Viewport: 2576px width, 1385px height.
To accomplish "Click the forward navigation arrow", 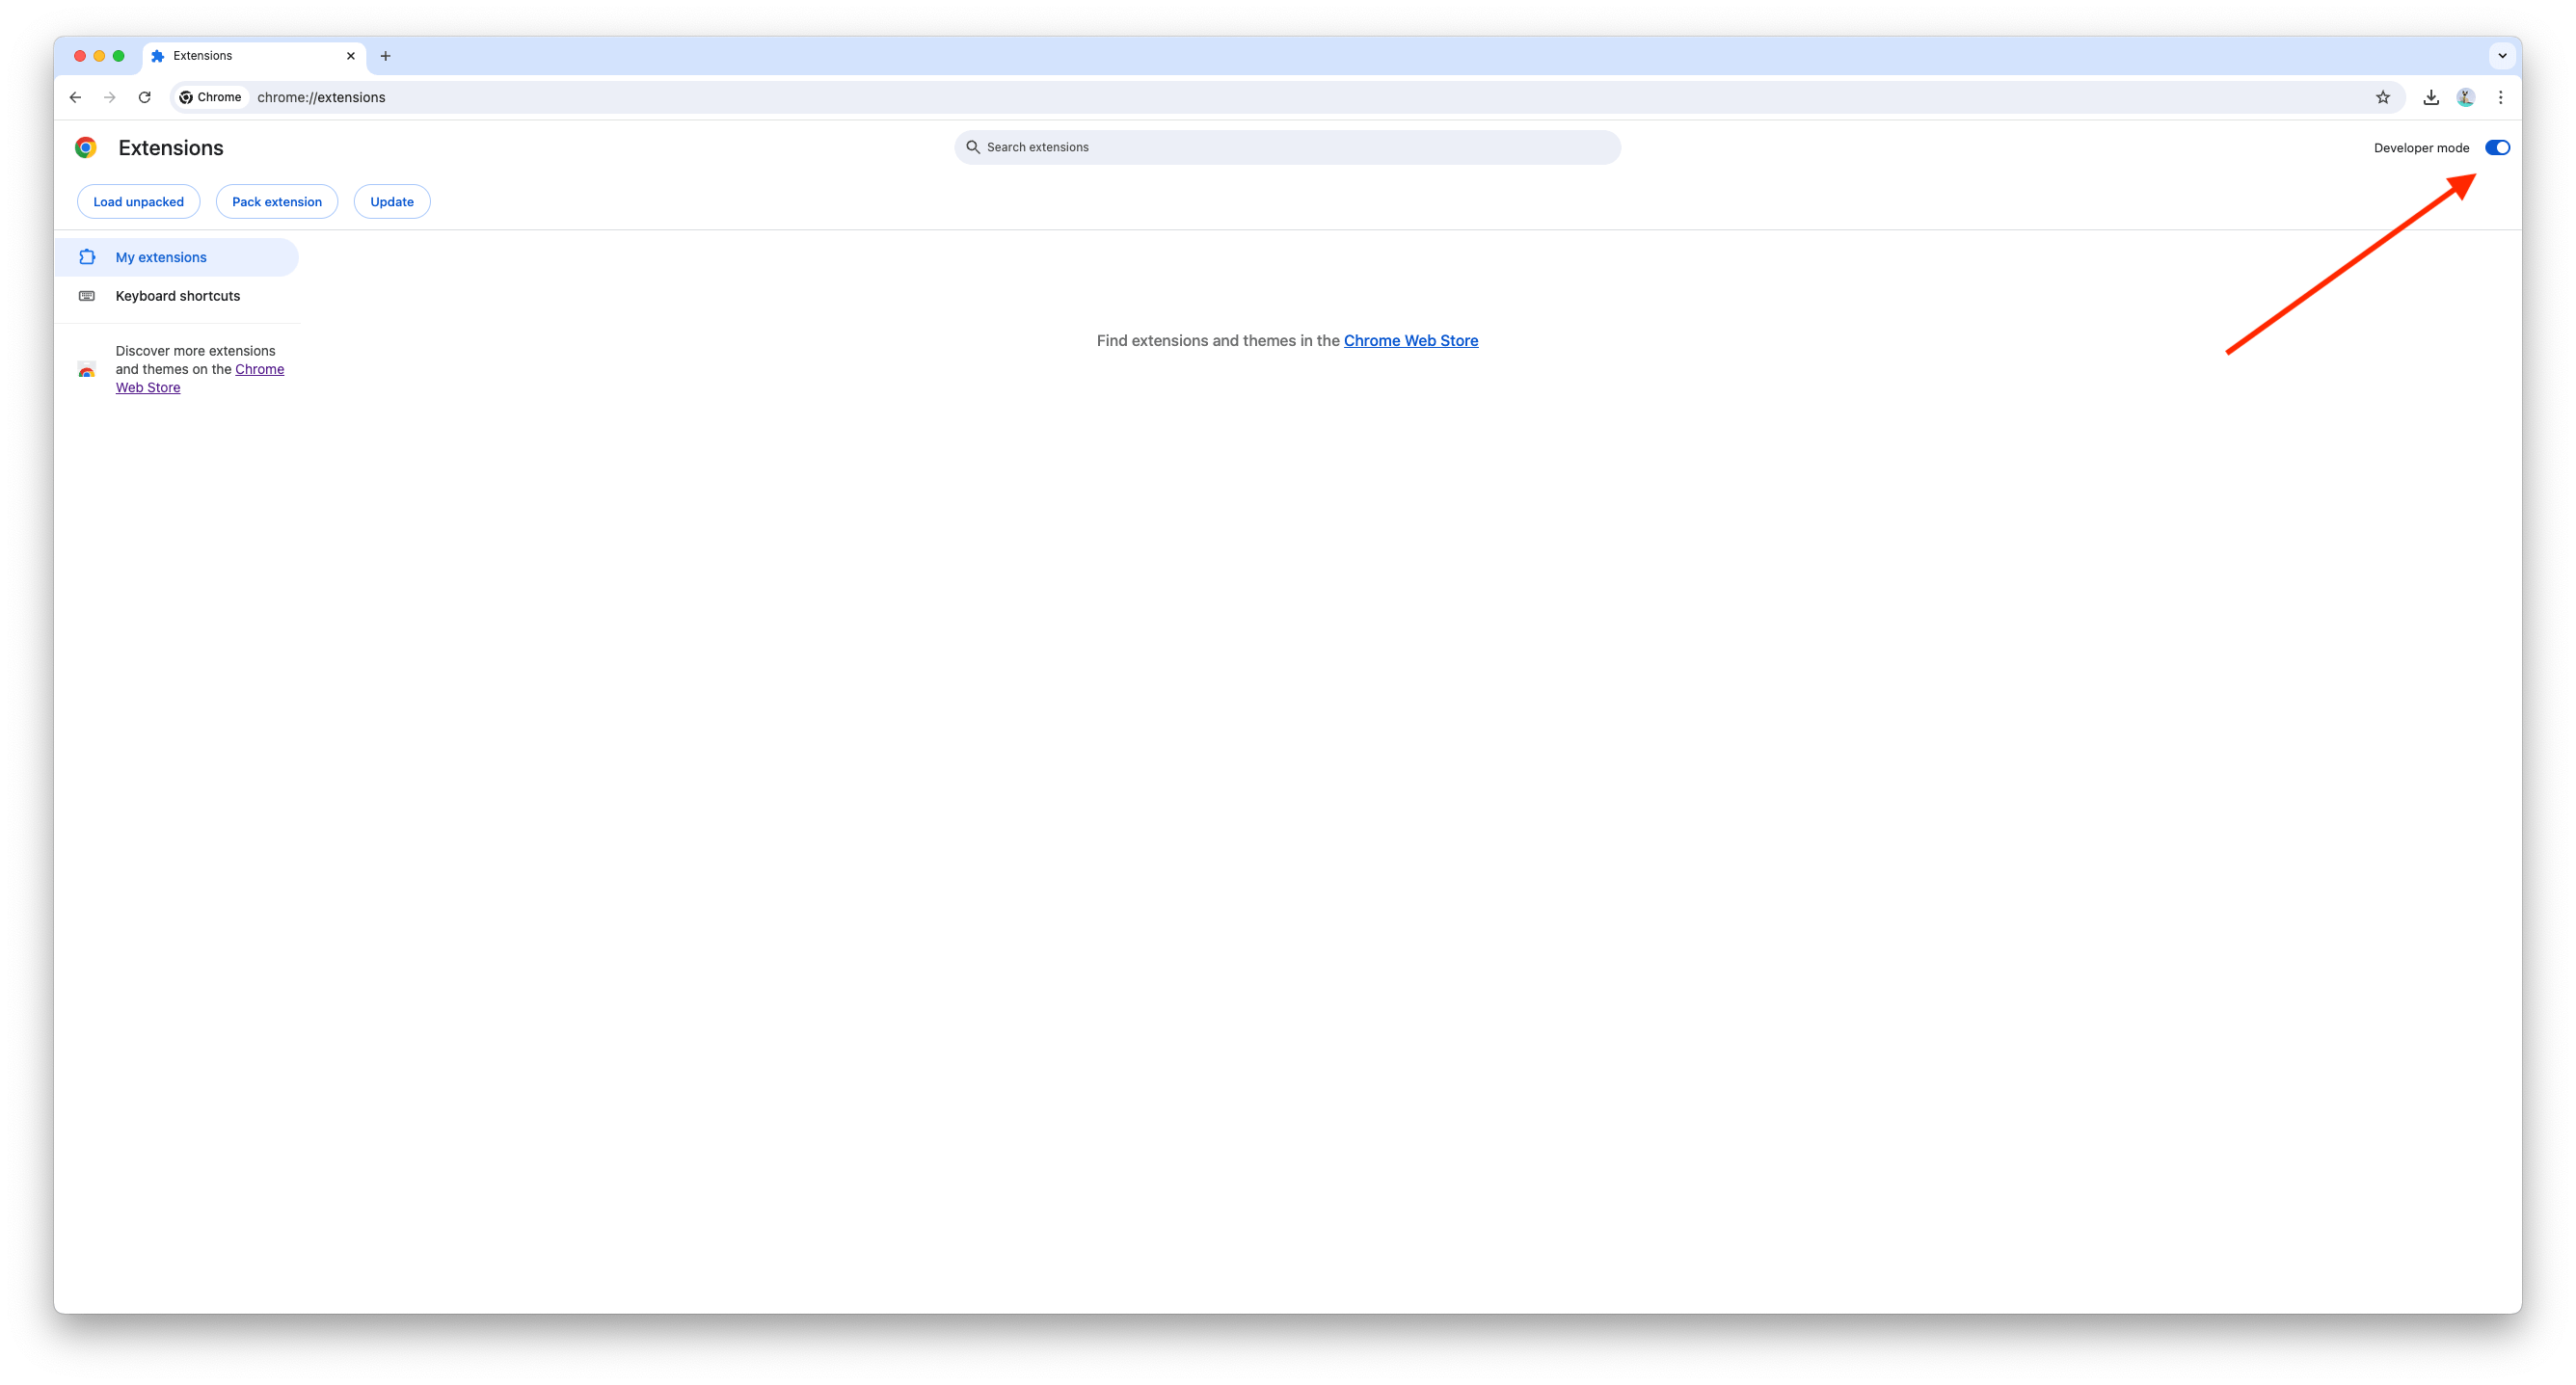I will click(x=110, y=97).
